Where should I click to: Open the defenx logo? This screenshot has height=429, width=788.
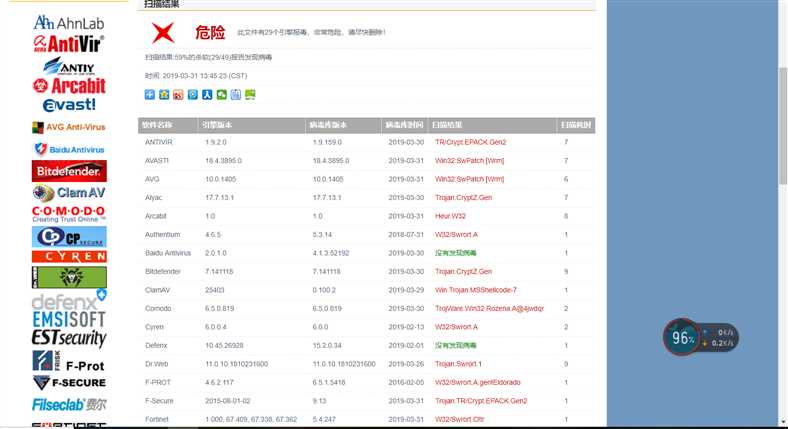point(69,300)
